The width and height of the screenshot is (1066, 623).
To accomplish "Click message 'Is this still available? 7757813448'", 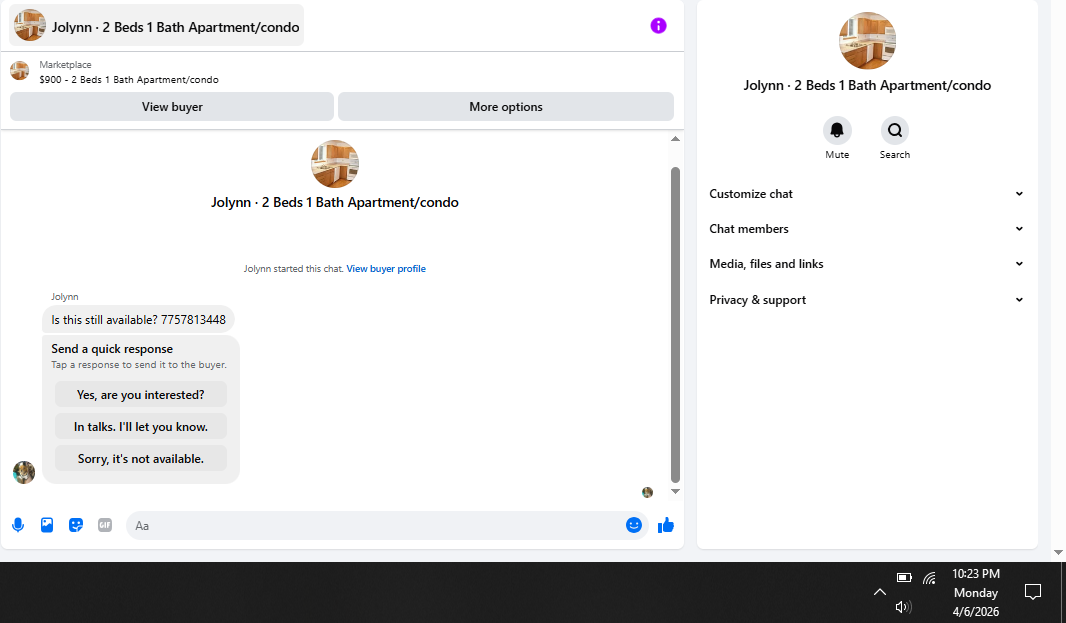I will pyautogui.click(x=139, y=320).
